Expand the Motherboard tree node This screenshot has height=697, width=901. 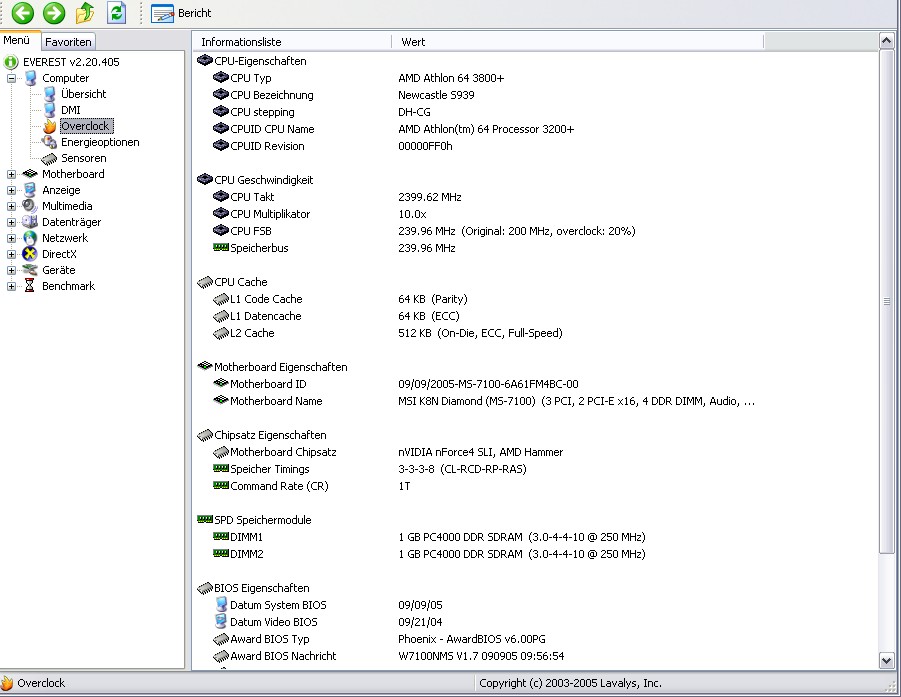(x=11, y=174)
